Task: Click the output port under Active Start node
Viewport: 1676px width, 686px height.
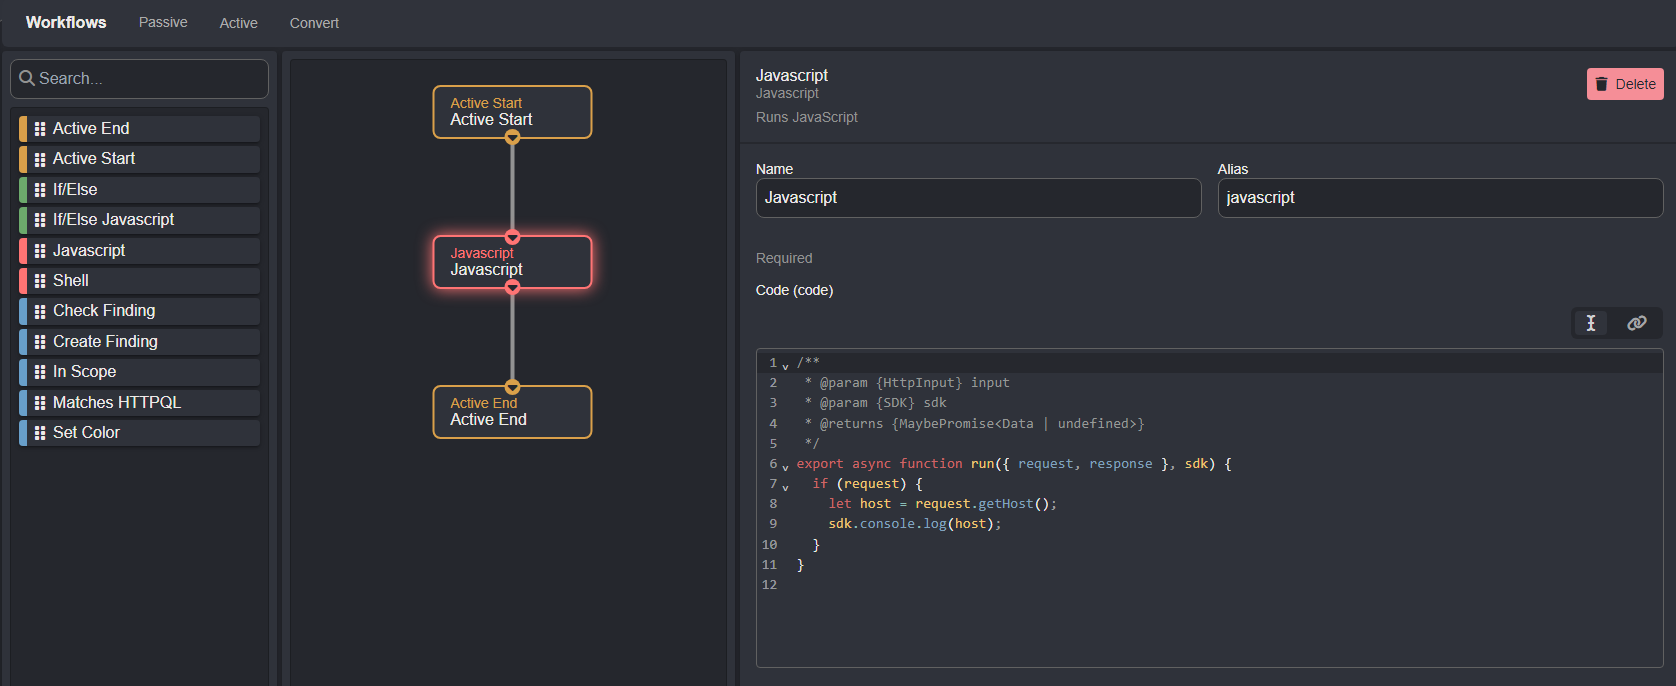Action: [512, 138]
